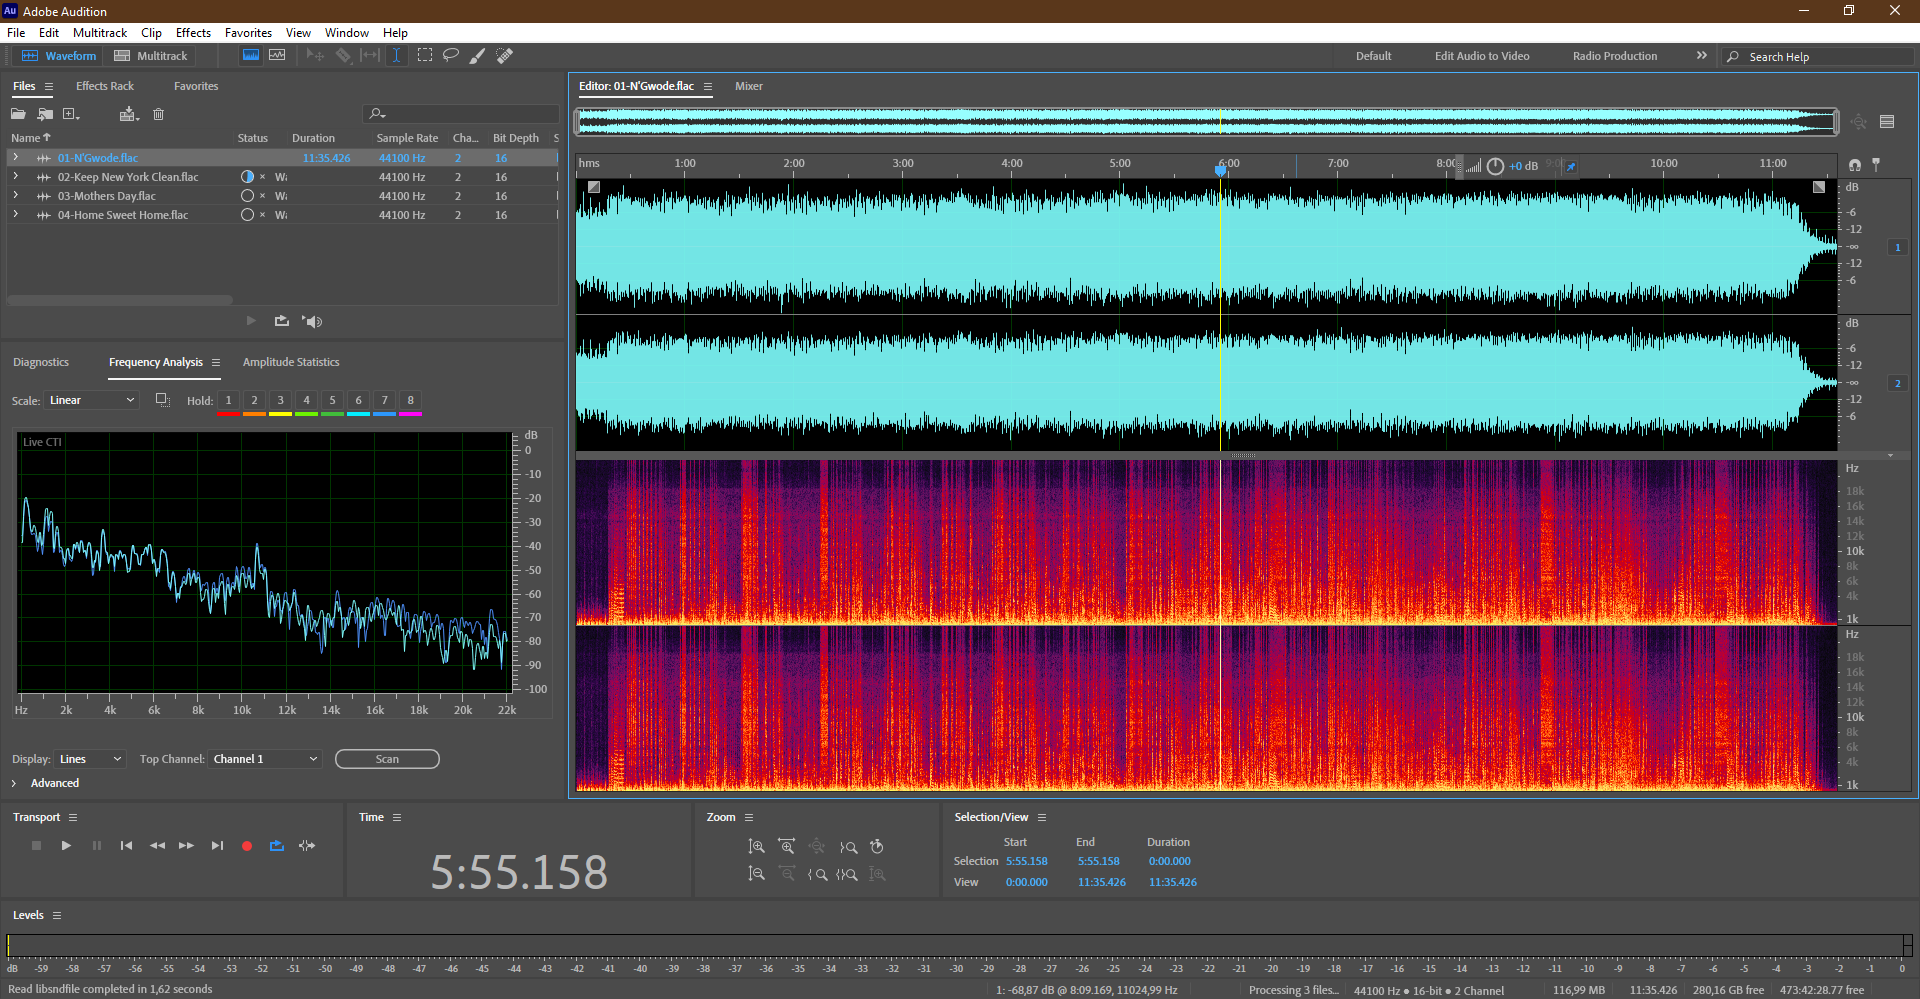This screenshot has height=999, width=1920.
Task: Expand 04-Home Sweet Home.flac row
Action: (x=16, y=214)
